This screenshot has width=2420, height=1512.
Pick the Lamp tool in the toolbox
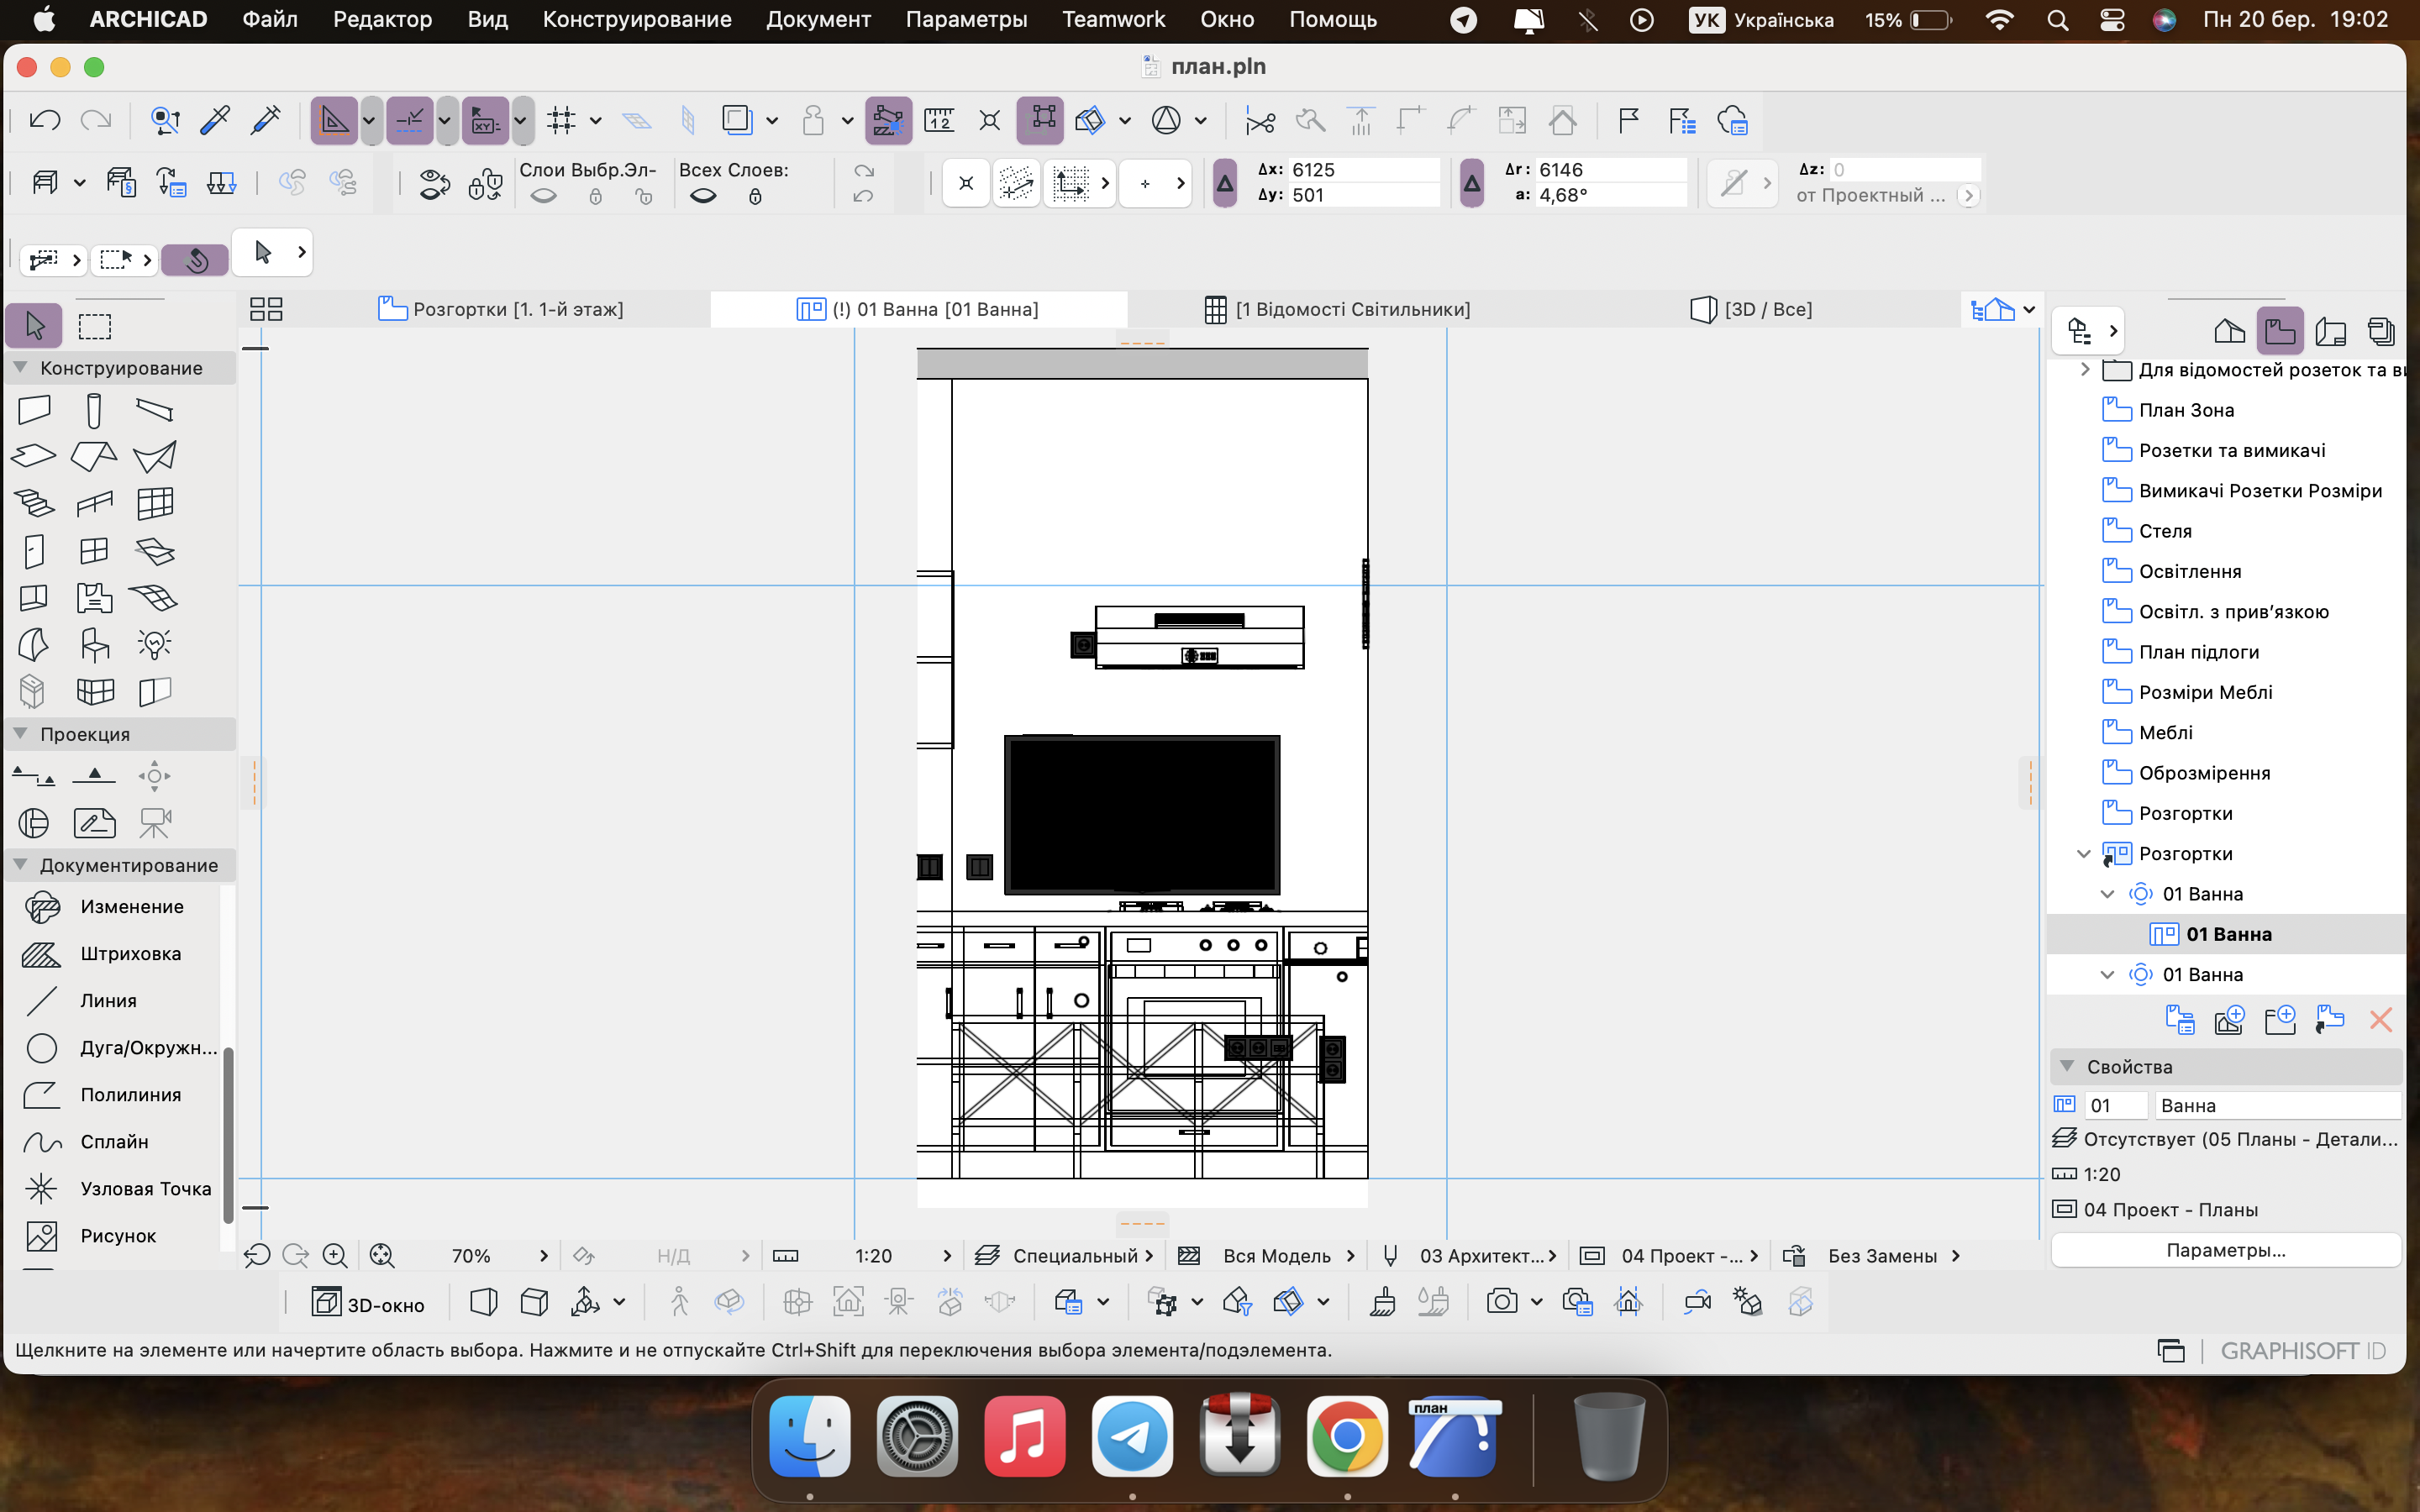pyautogui.click(x=155, y=643)
